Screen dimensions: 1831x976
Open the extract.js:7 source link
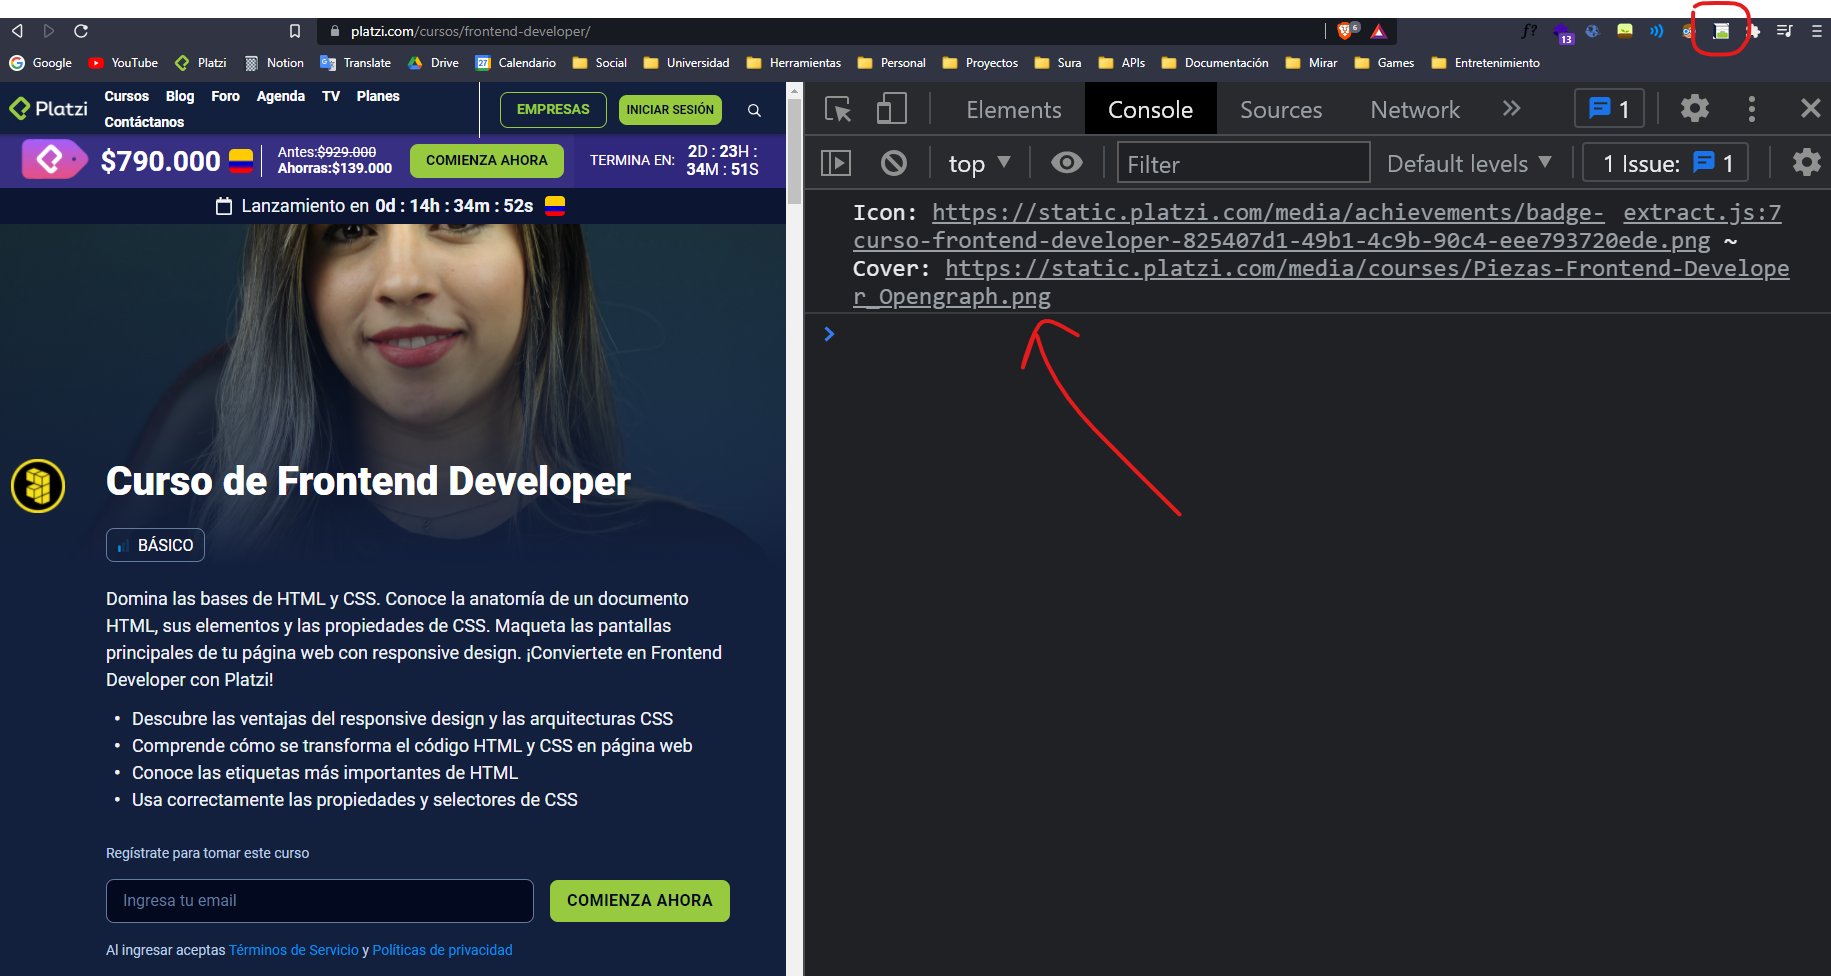[1702, 212]
